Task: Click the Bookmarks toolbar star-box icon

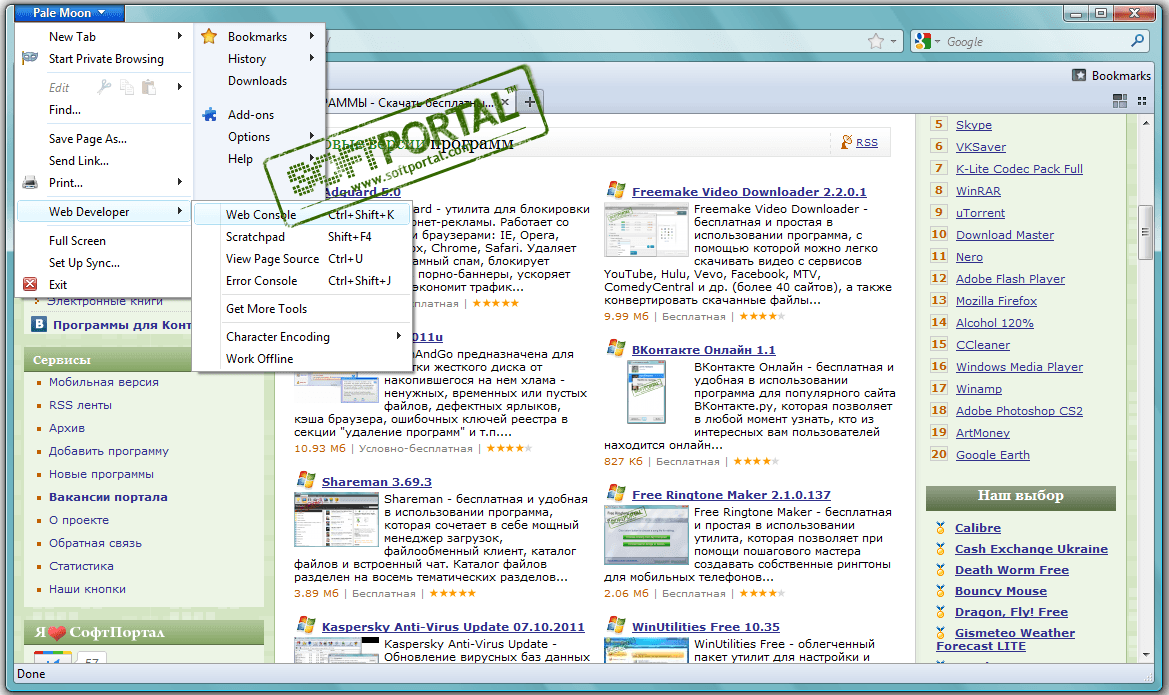Action: pyautogui.click(x=1079, y=75)
